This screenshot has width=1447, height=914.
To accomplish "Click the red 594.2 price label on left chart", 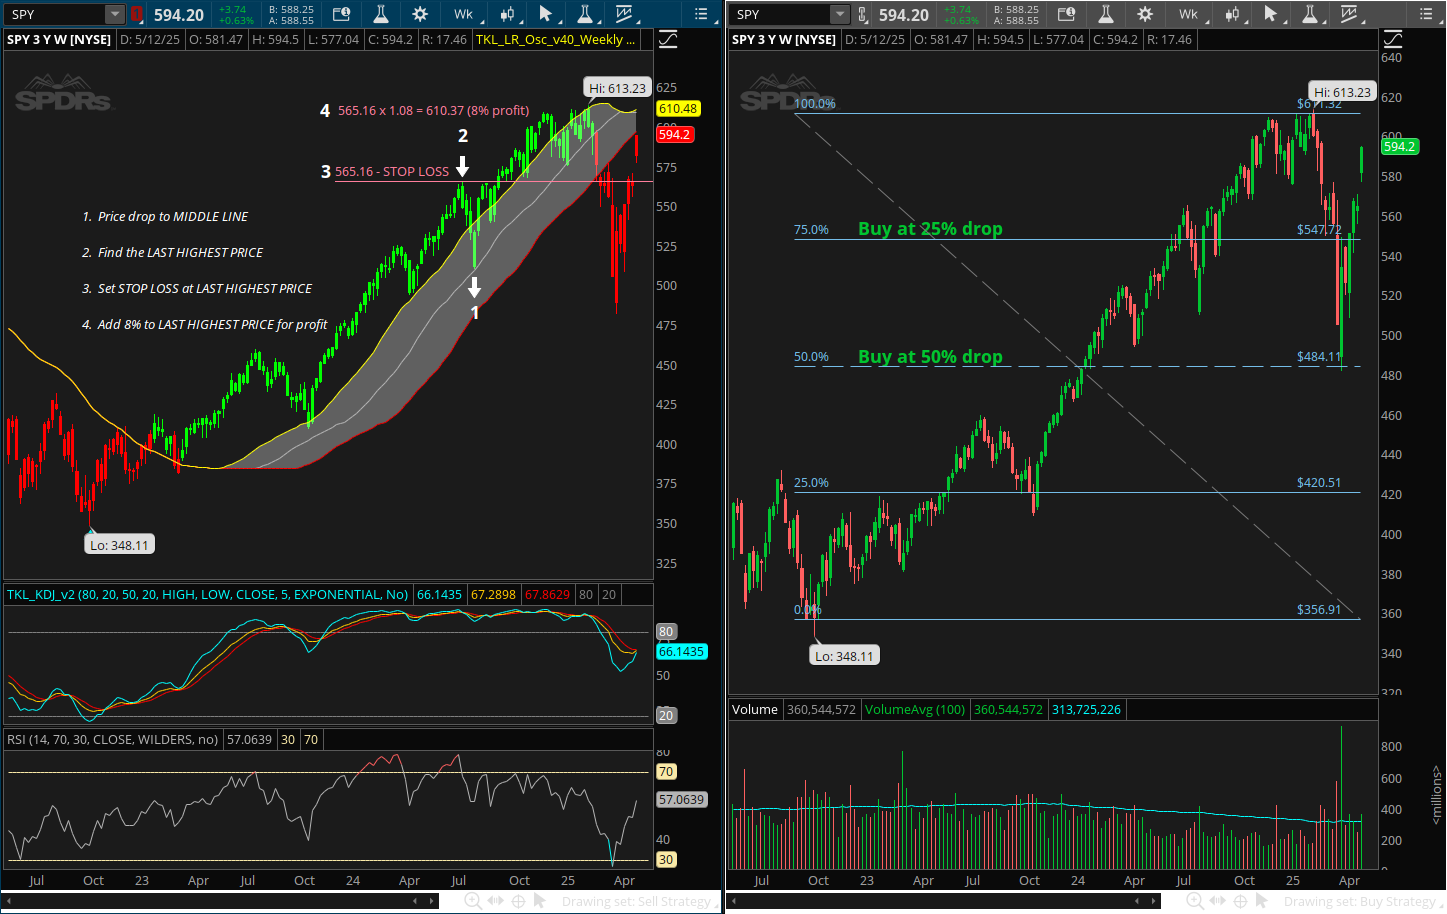I will 674,134.
